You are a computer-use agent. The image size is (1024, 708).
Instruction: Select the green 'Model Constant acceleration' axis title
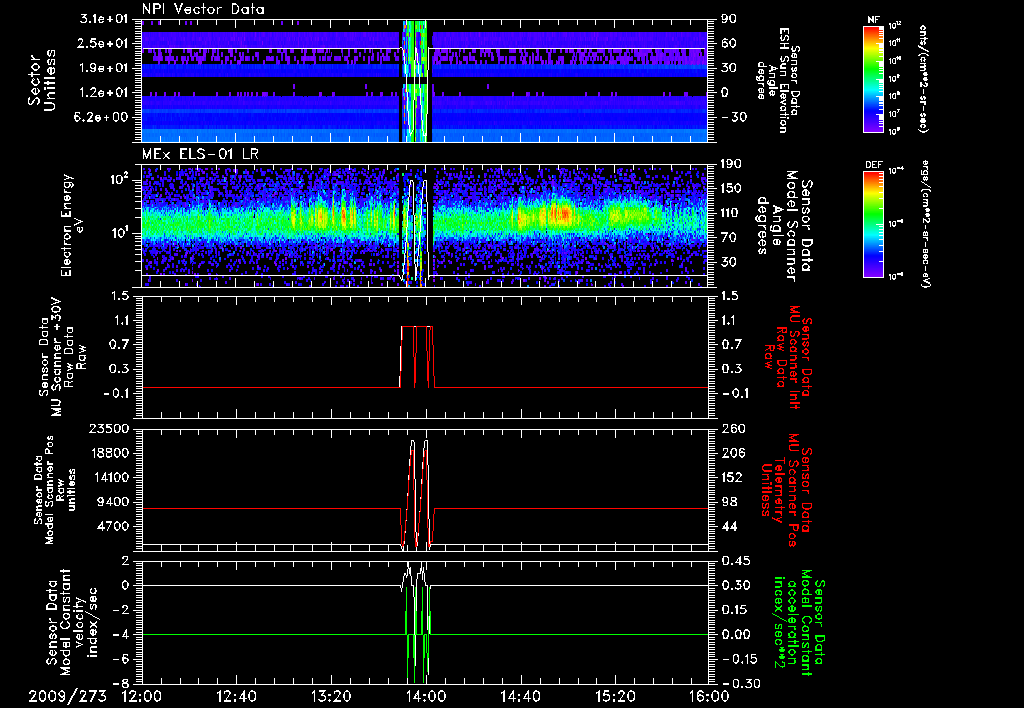[x=799, y=622]
